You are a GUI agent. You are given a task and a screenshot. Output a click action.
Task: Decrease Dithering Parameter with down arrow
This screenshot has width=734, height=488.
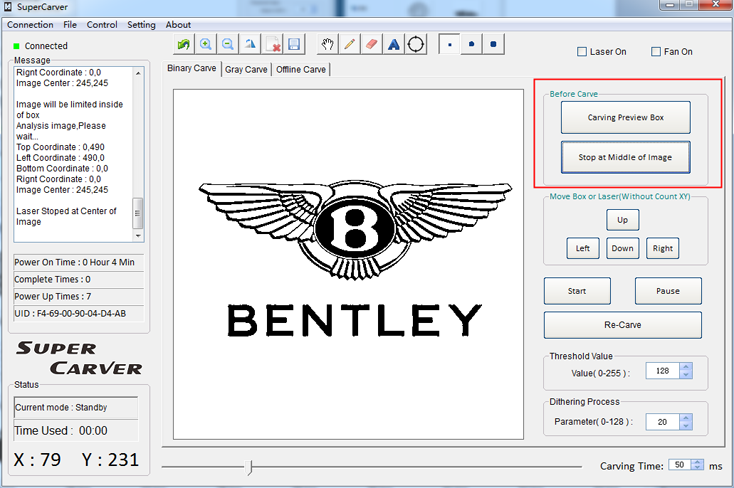[686, 426]
